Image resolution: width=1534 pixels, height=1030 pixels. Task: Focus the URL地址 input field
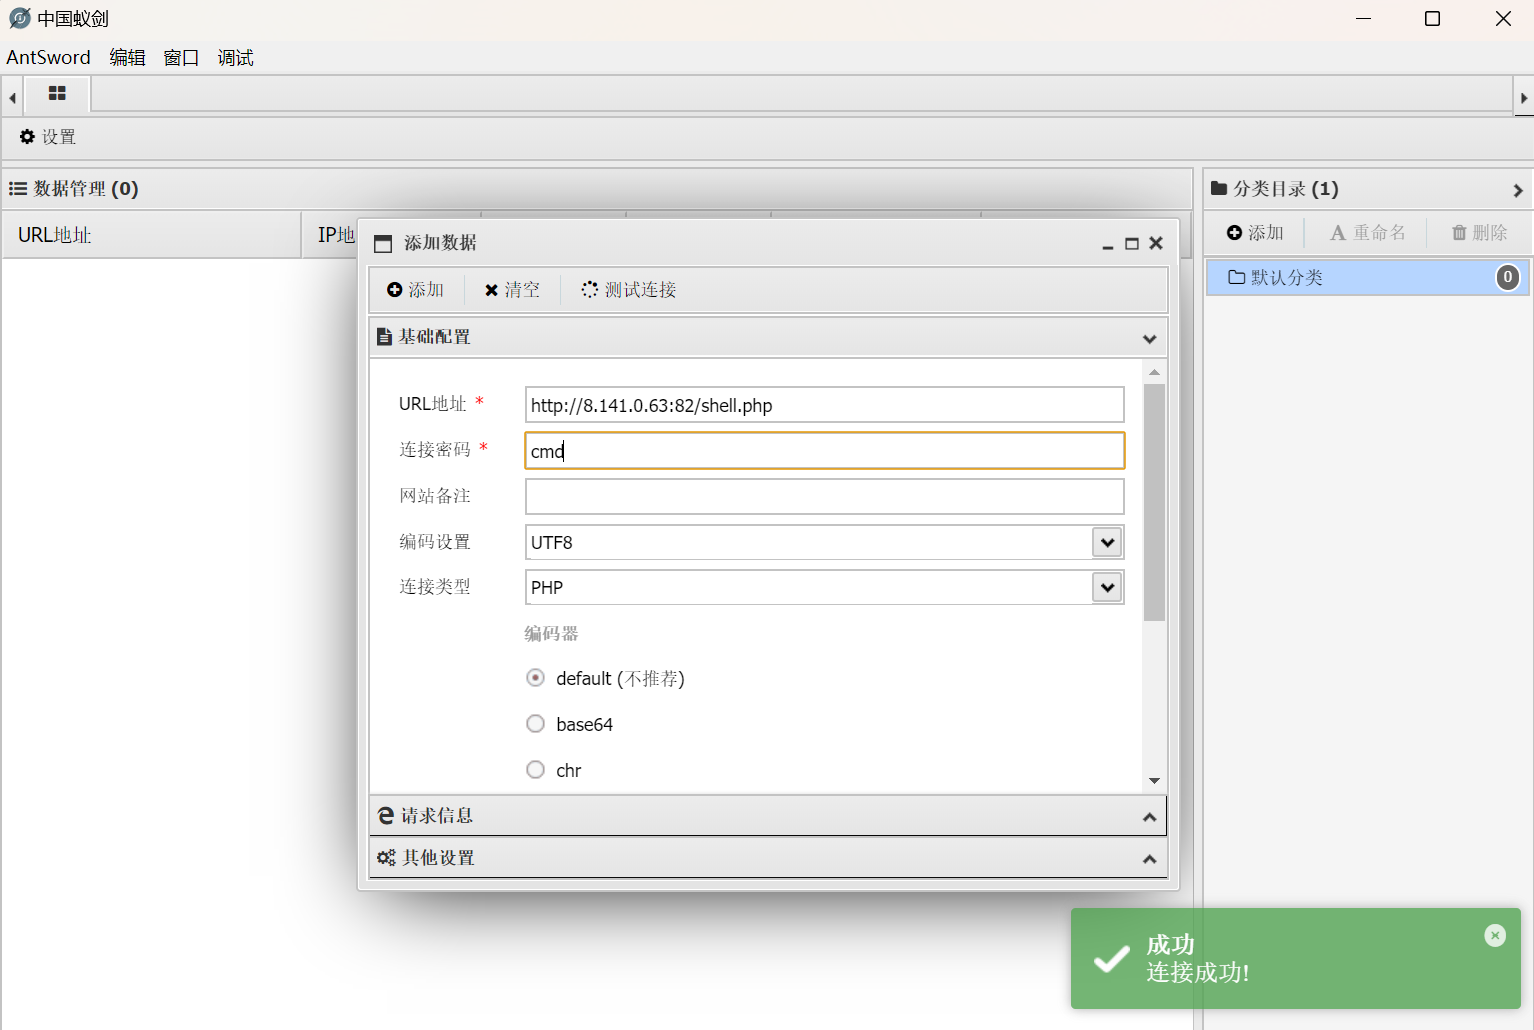click(824, 405)
